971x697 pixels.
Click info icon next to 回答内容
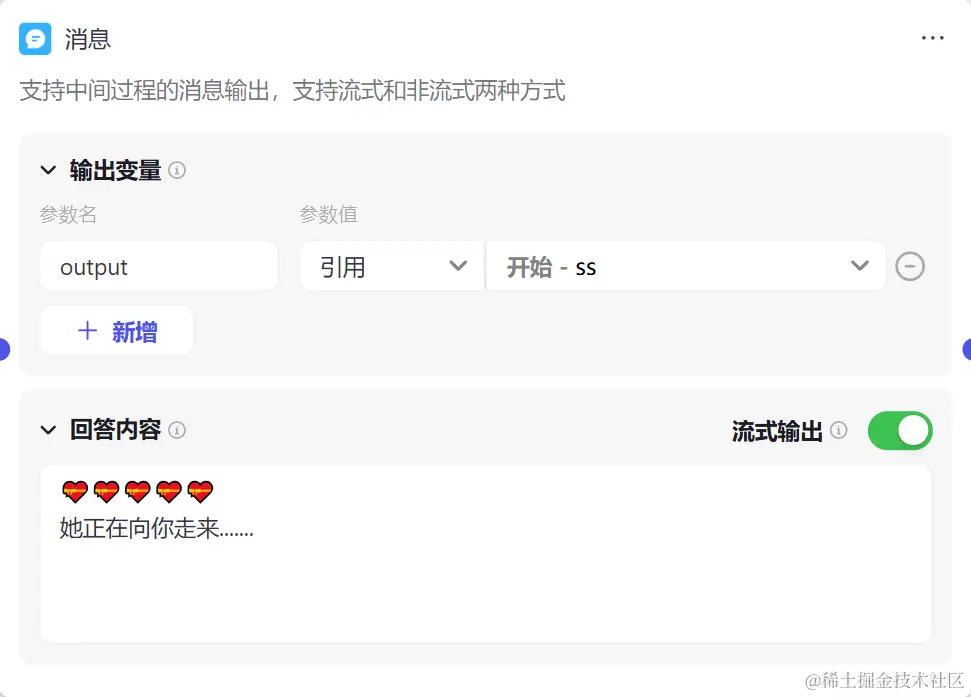(x=177, y=430)
